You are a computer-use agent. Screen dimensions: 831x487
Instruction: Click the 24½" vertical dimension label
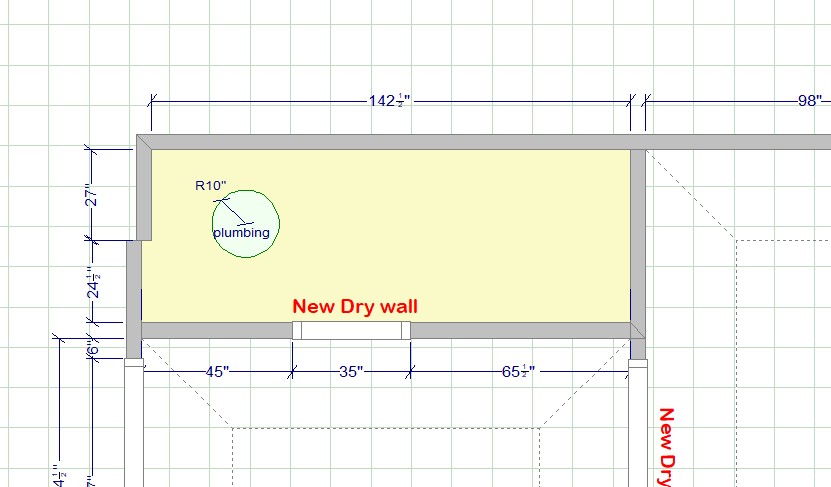[92, 283]
